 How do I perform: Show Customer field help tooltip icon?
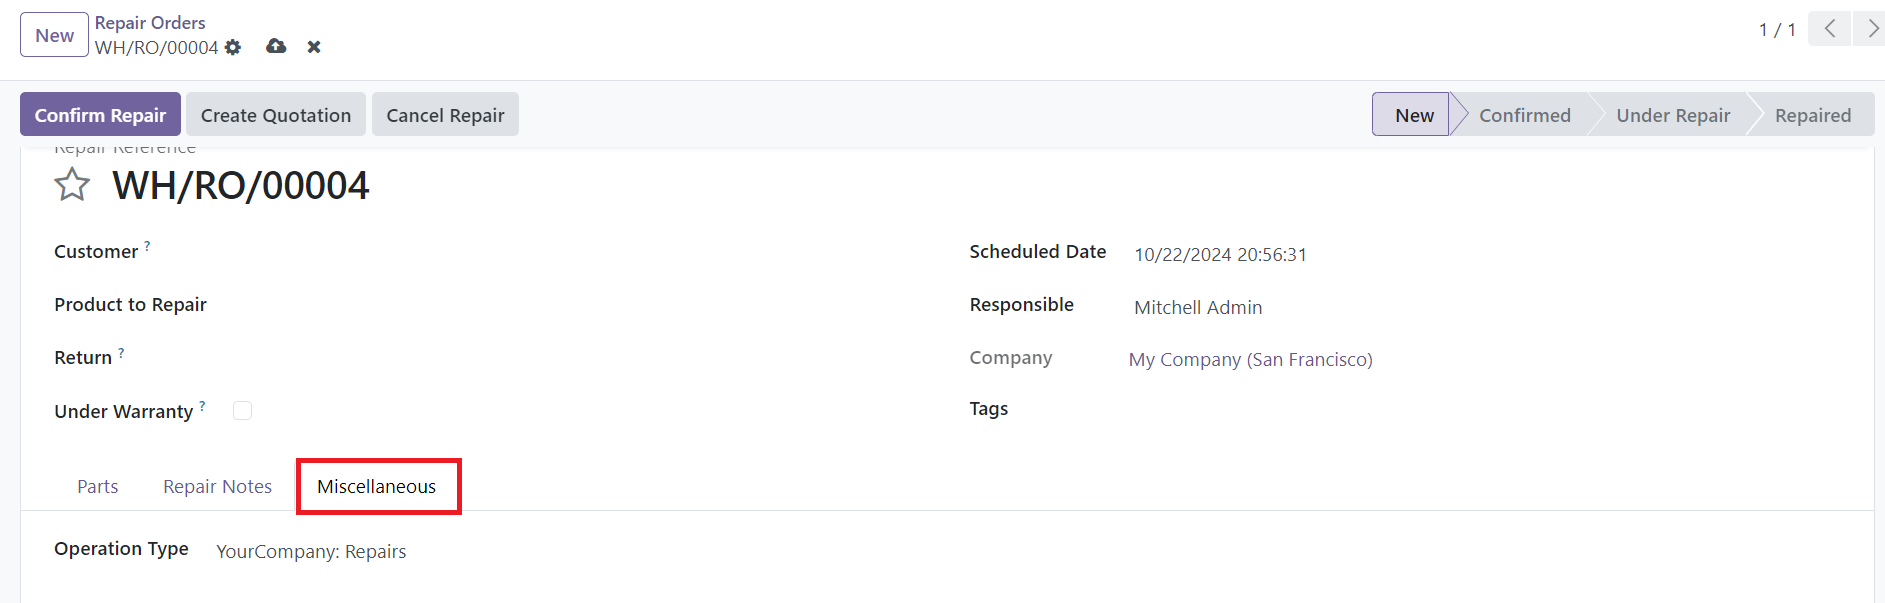coord(147,245)
